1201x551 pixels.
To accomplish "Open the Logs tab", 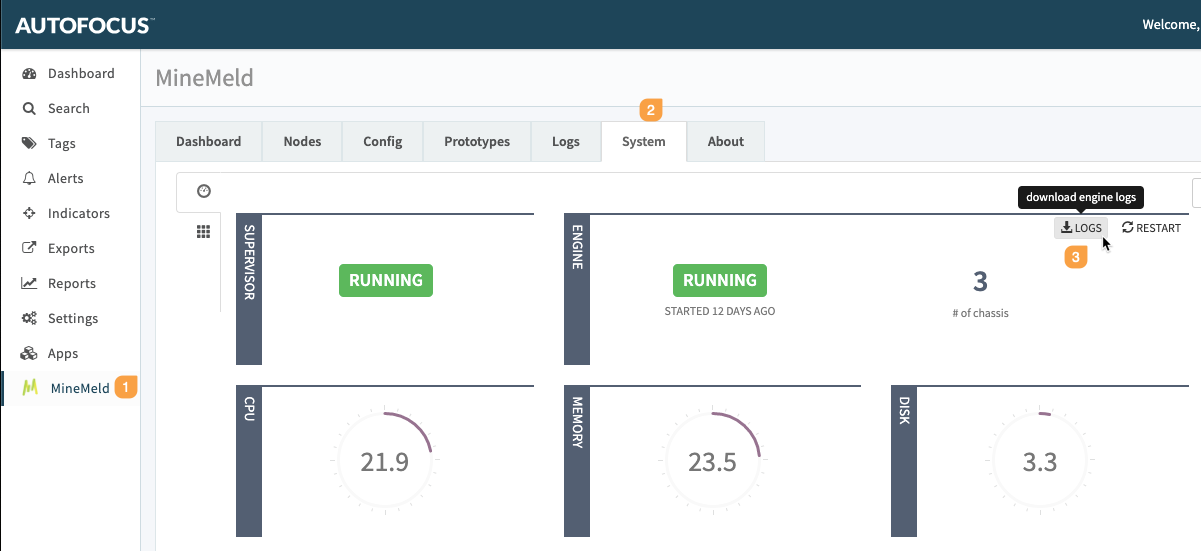I will pyautogui.click(x=565, y=142).
